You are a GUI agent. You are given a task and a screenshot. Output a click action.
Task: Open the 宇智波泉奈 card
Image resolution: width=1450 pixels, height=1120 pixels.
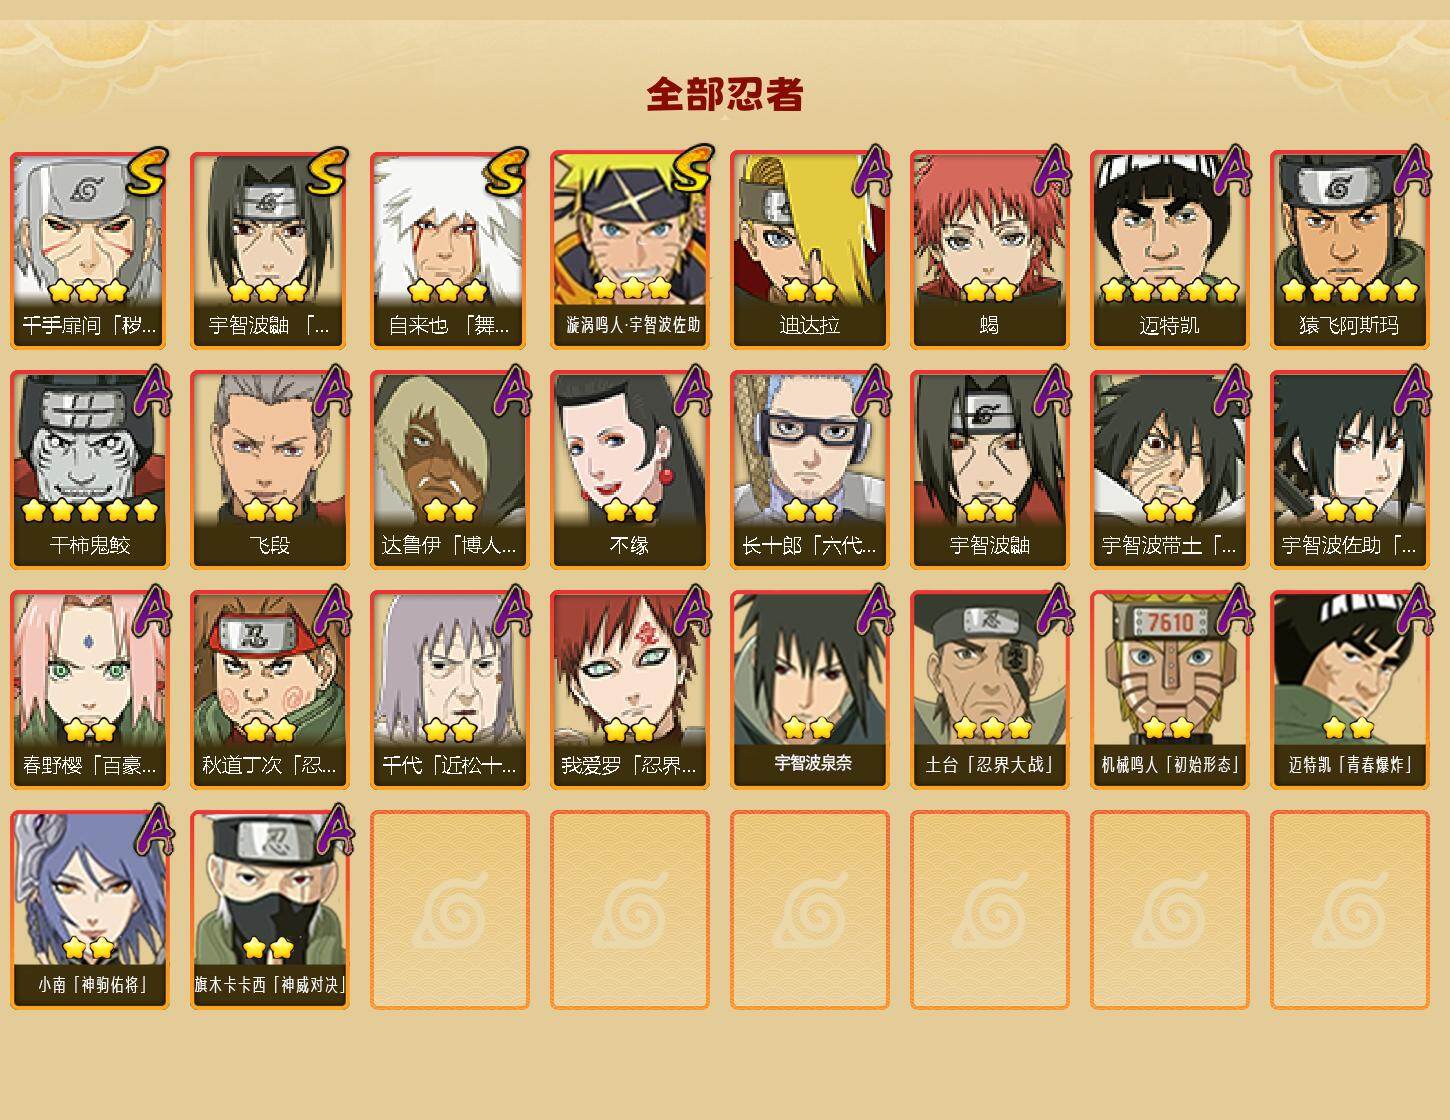click(810, 690)
